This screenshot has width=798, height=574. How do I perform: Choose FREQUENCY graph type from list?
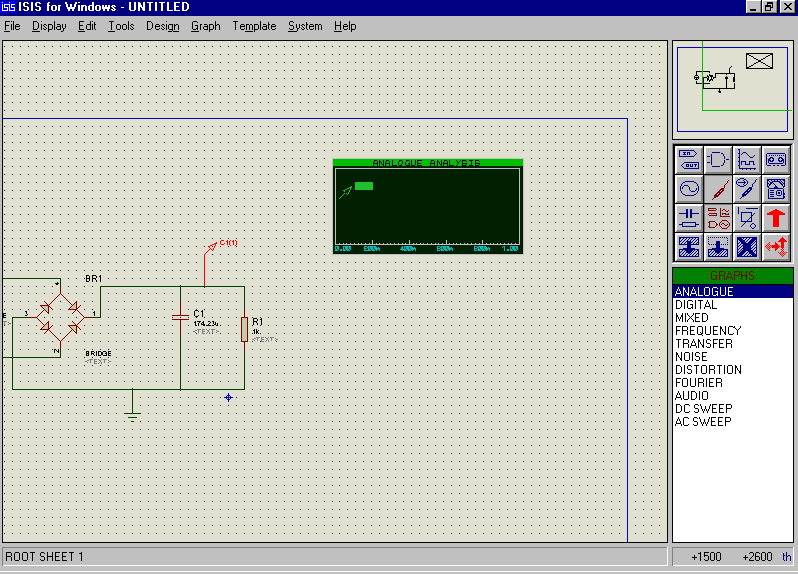coord(708,331)
